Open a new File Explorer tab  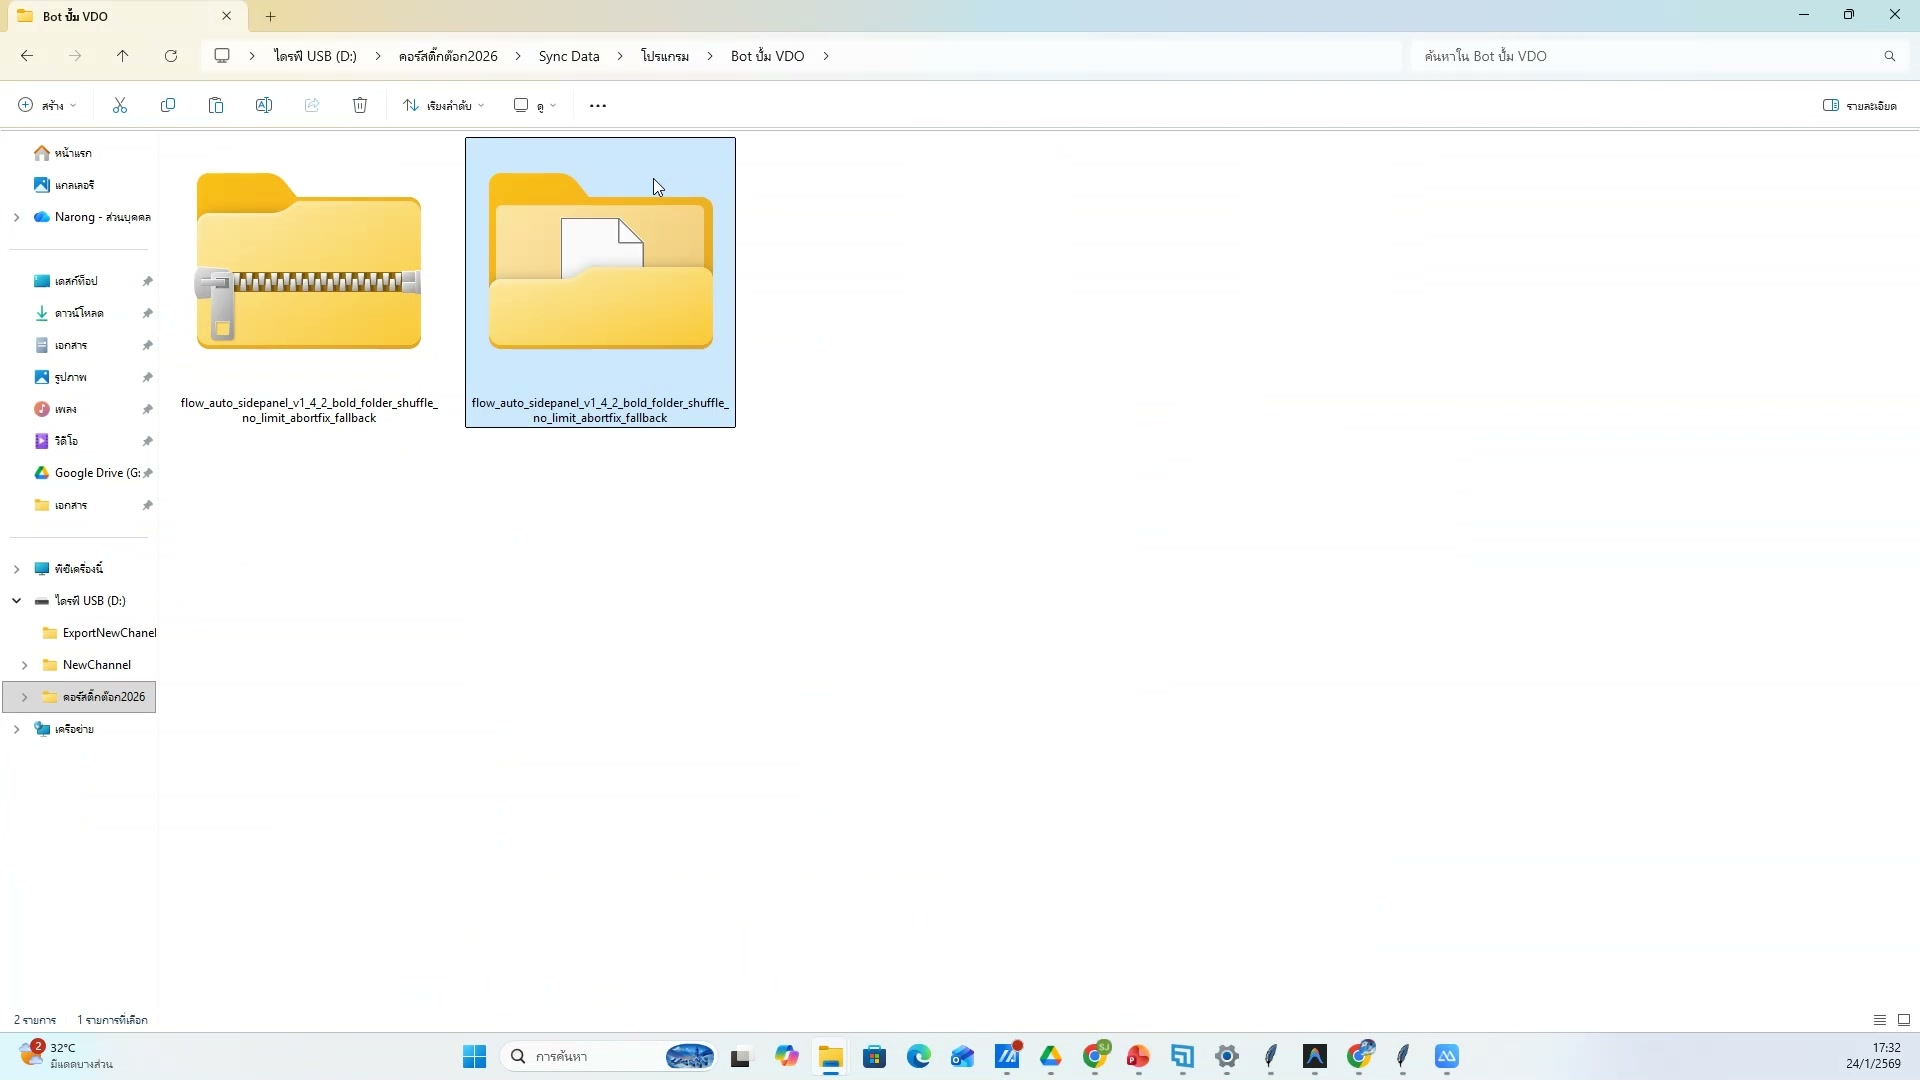pyautogui.click(x=270, y=16)
